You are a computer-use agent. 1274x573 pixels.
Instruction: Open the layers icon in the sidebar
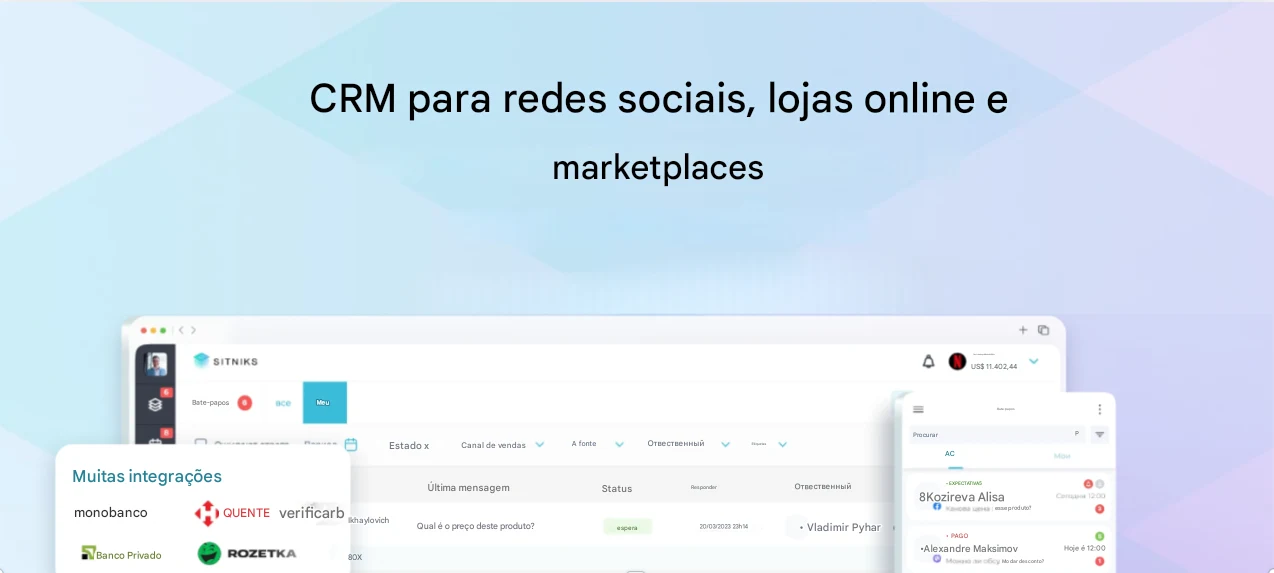pyautogui.click(x=155, y=405)
